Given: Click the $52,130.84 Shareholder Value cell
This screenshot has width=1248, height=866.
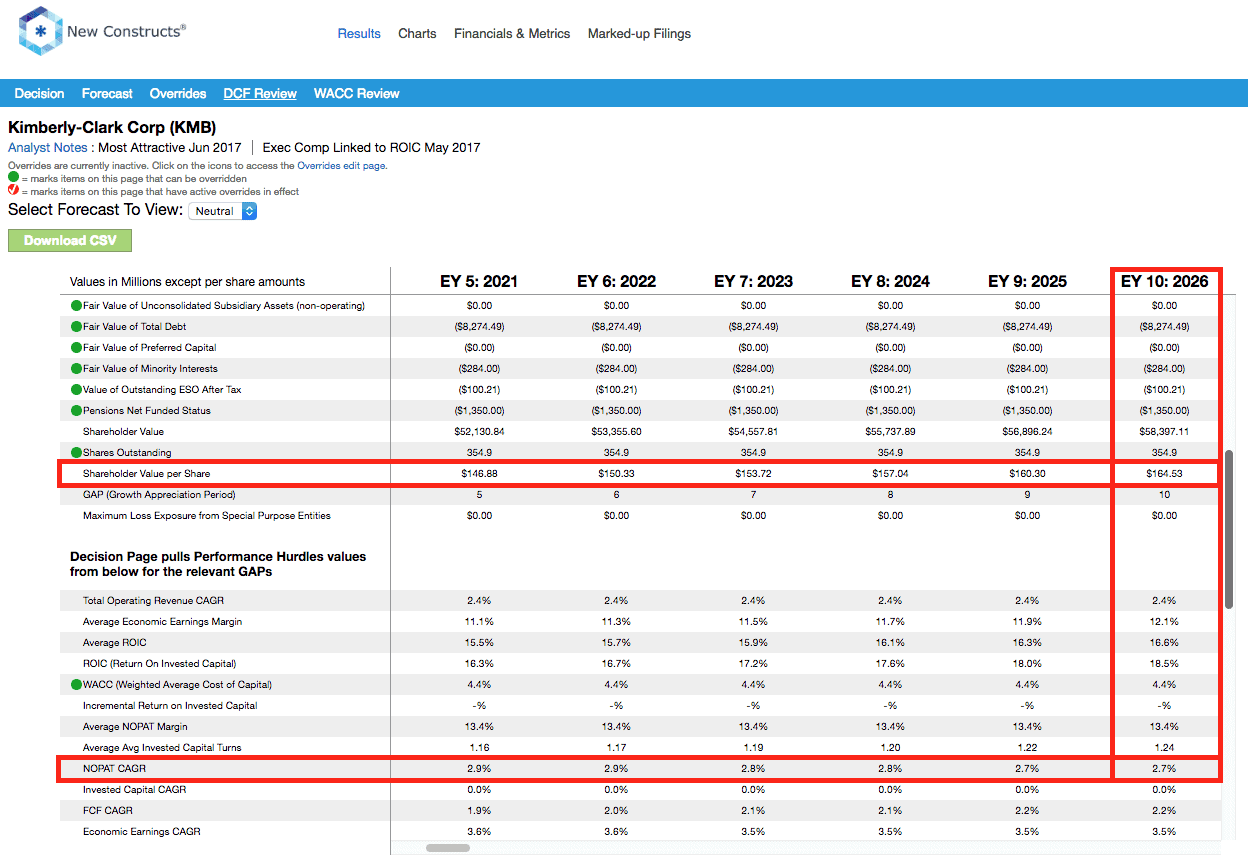Looking at the screenshot, I should click(x=479, y=432).
